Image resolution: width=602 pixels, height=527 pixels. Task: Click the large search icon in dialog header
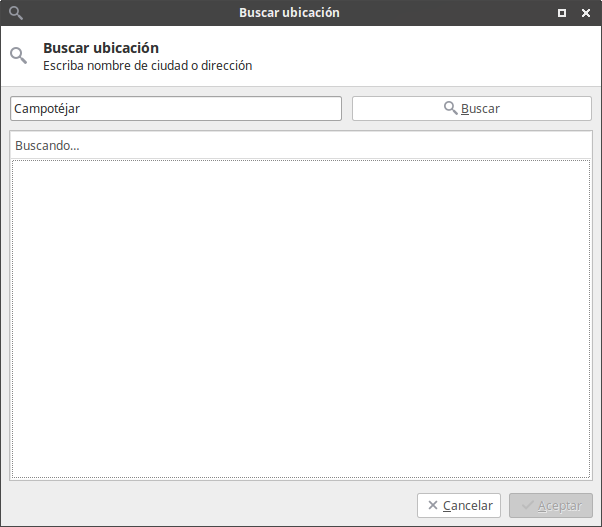click(18, 56)
